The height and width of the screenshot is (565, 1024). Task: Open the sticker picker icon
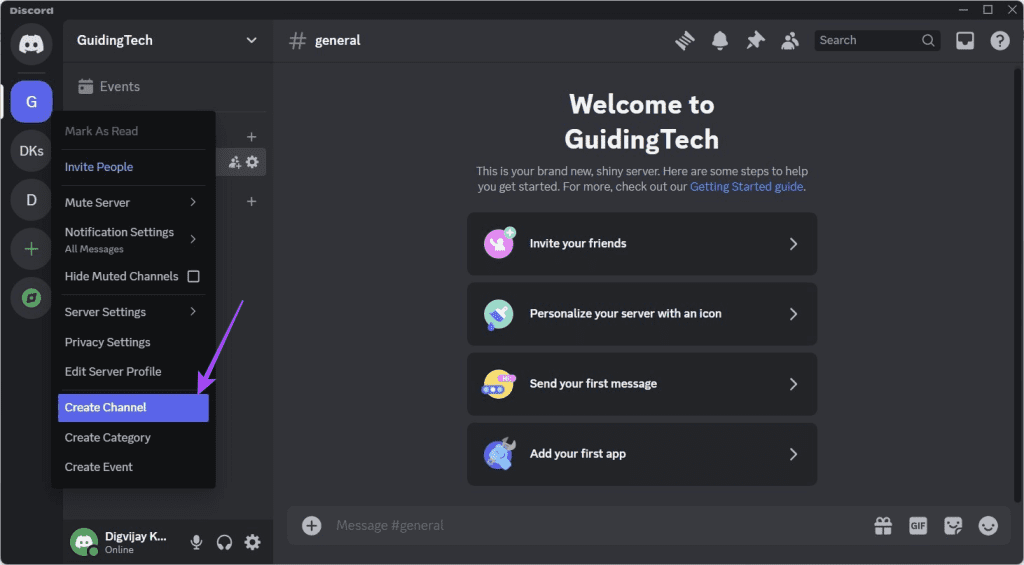point(953,525)
